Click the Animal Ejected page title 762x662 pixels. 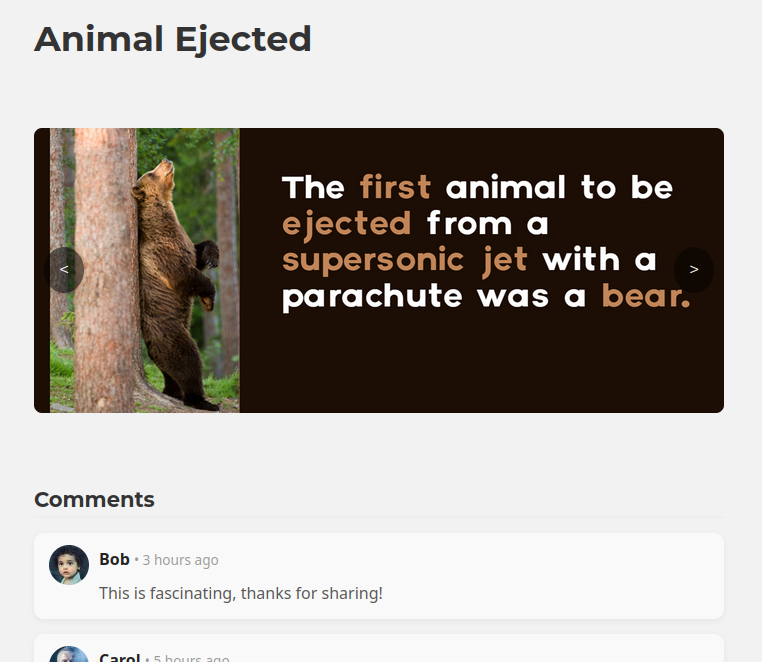pyautogui.click(x=173, y=39)
